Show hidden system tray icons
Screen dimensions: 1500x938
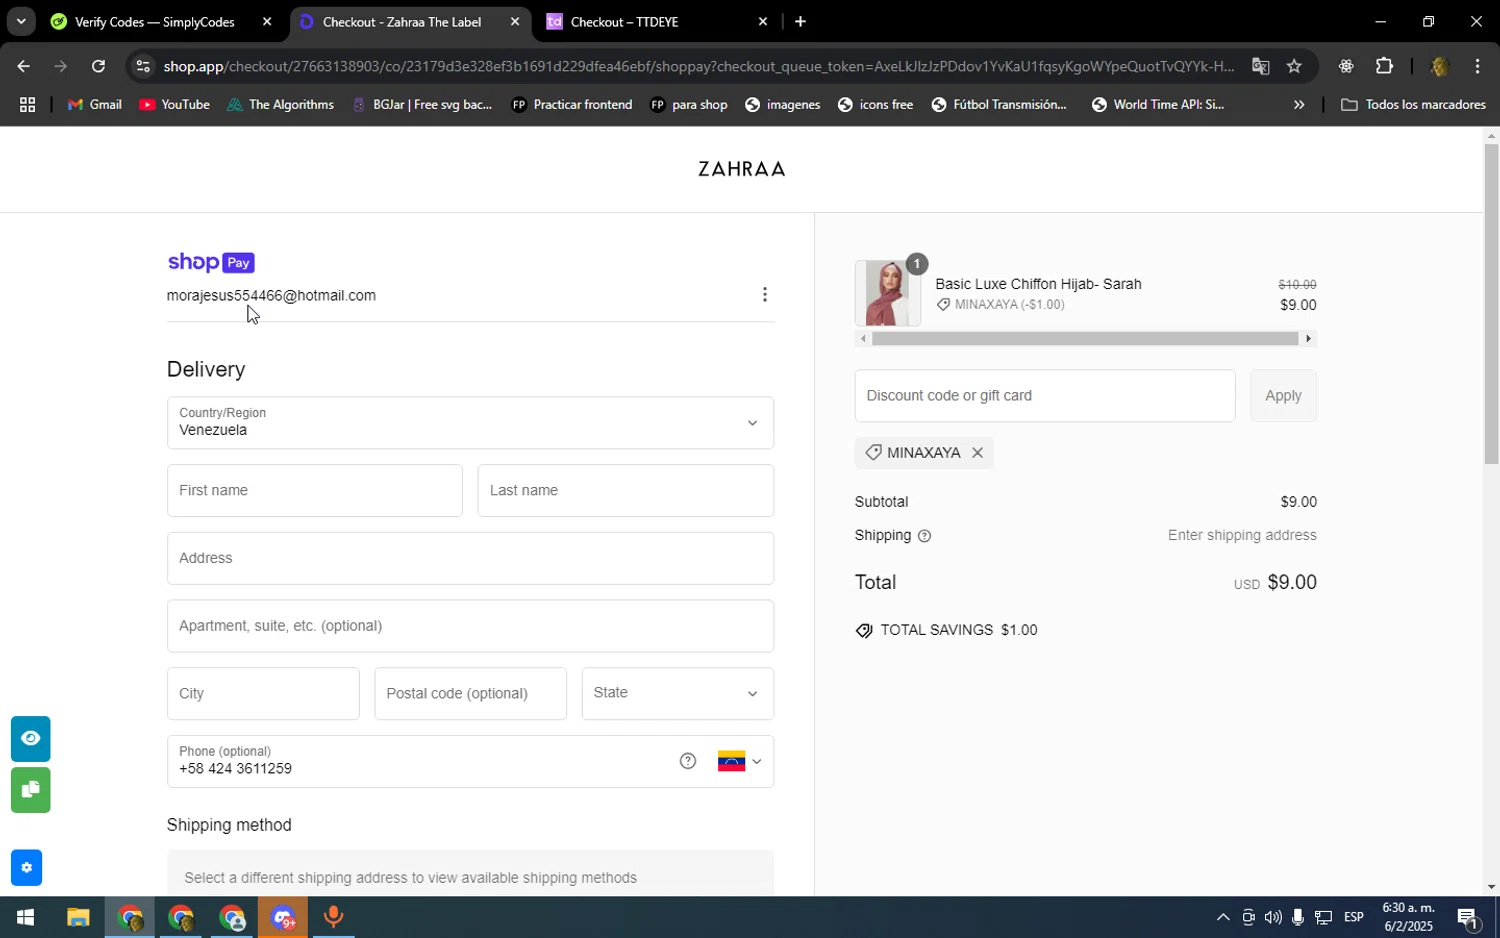[x=1222, y=918]
